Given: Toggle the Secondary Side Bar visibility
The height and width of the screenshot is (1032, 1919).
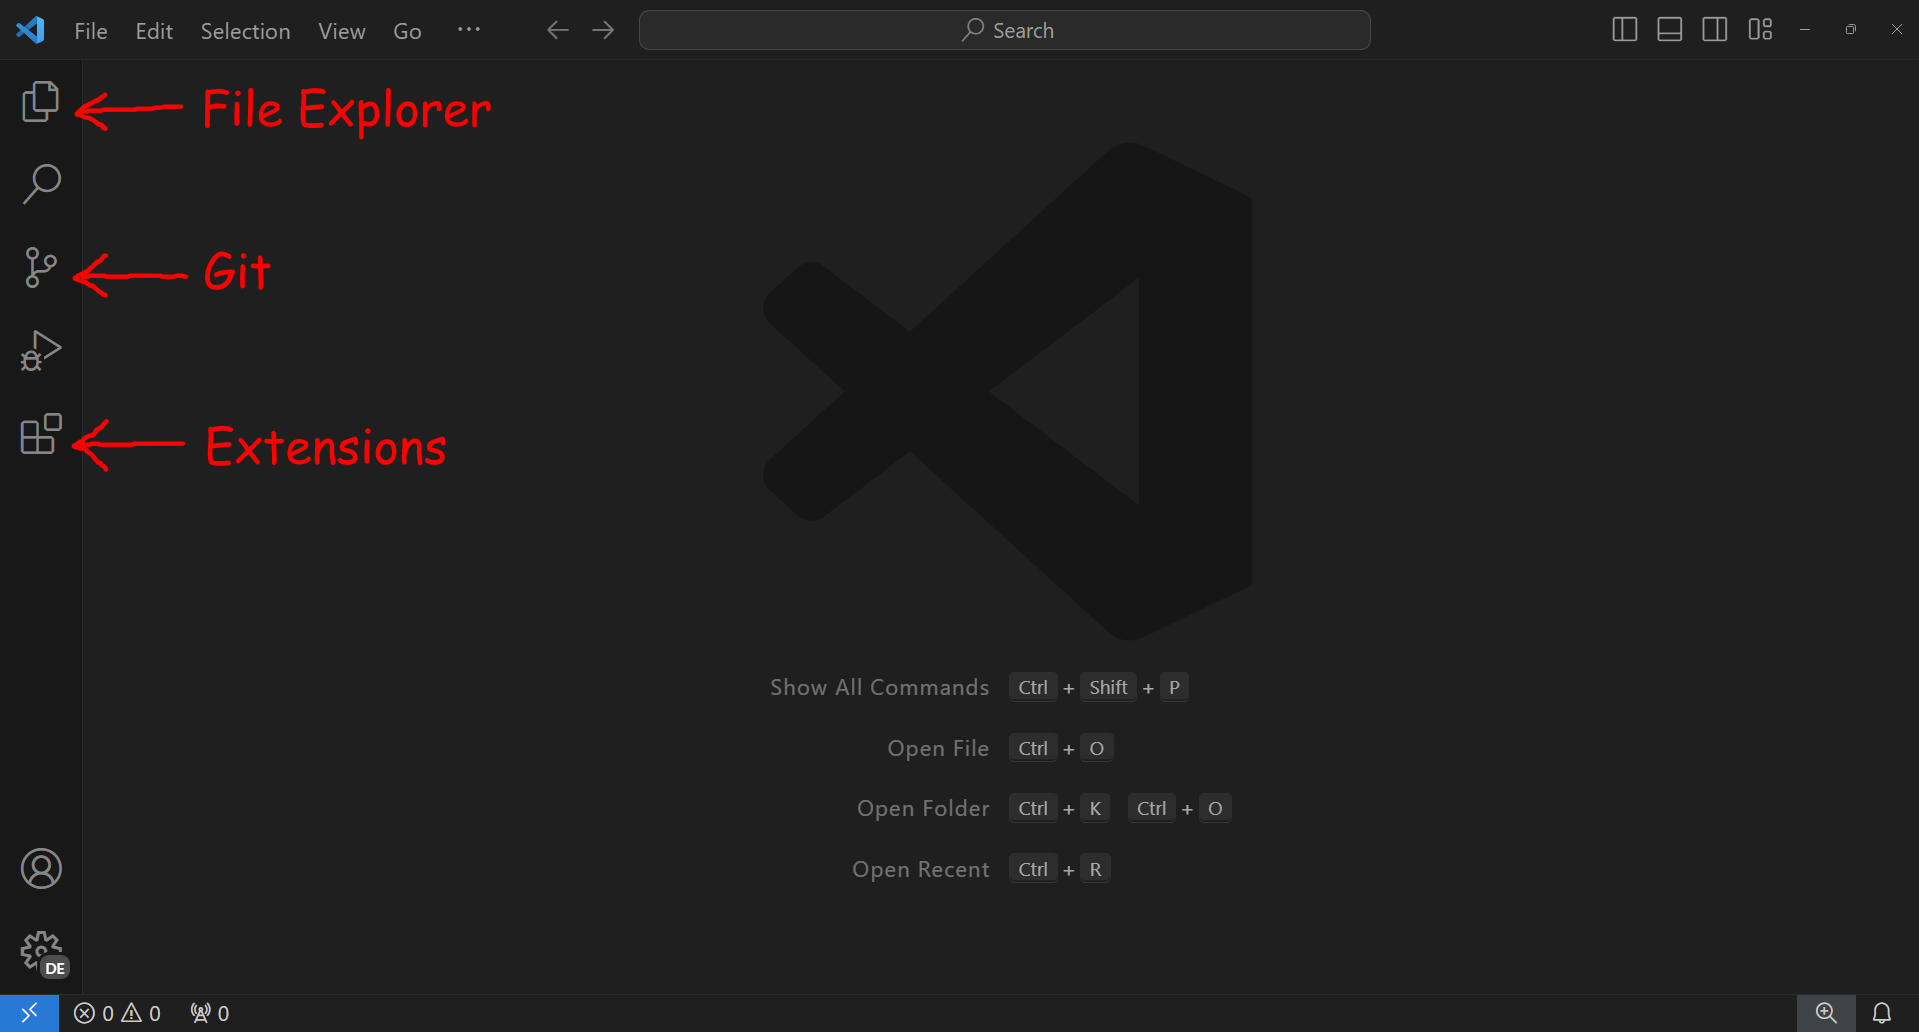Looking at the screenshot, I should click(x=1714, y=29).
